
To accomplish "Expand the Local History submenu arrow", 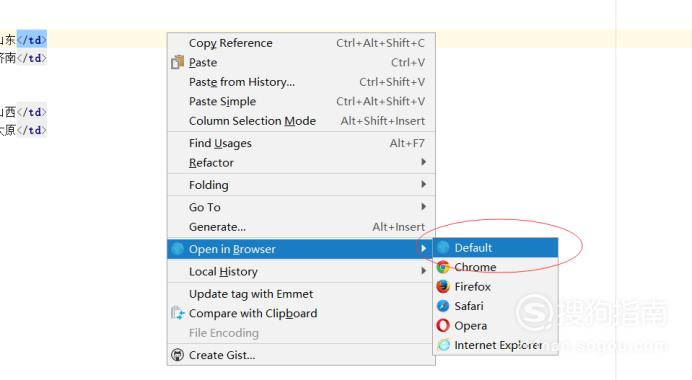I will [x=424, y=271].
